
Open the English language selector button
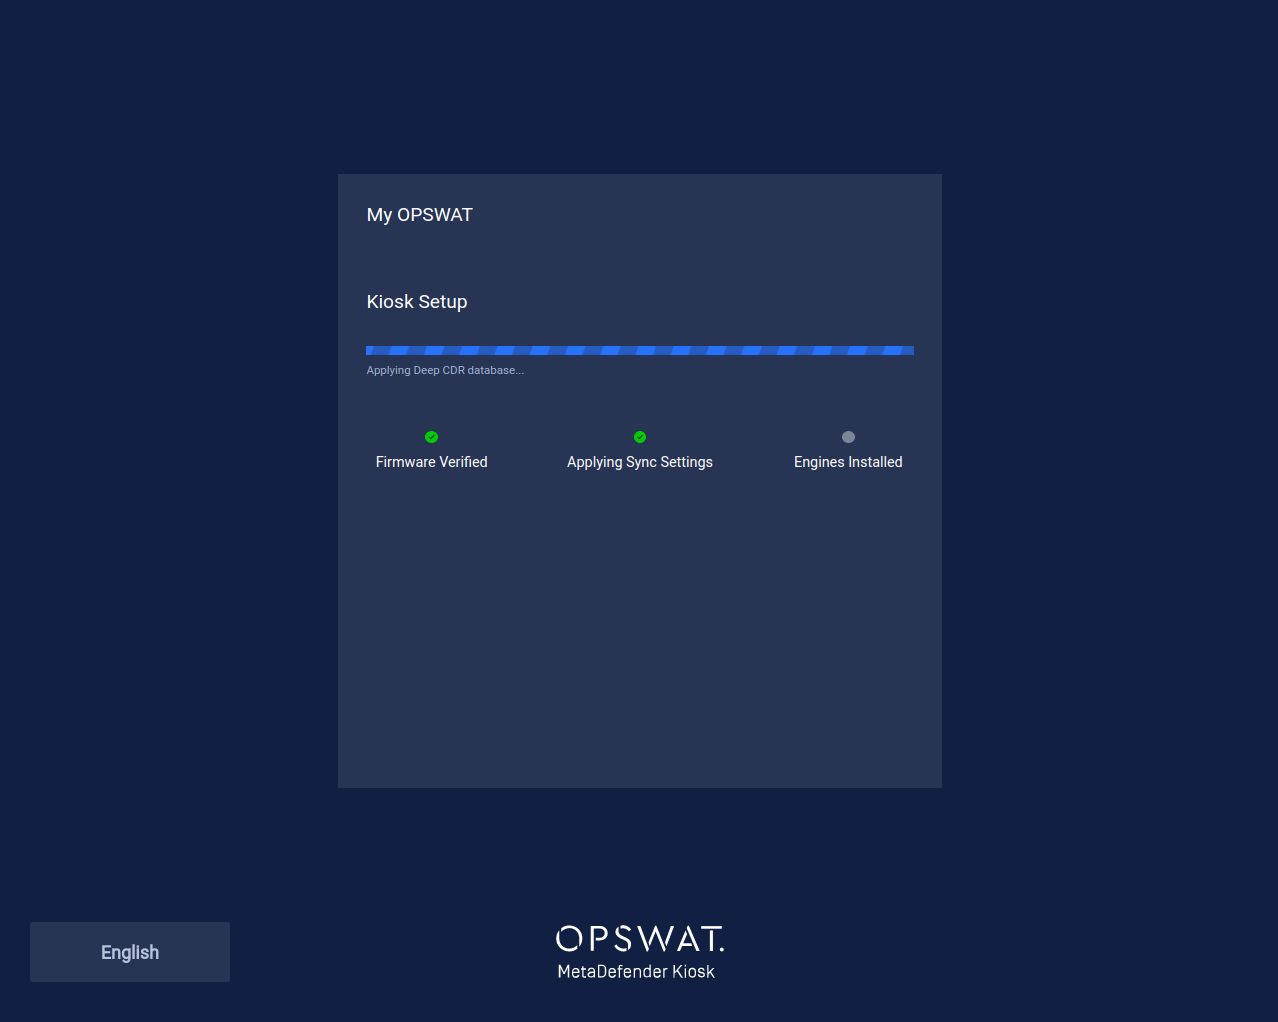pos(130,952)
